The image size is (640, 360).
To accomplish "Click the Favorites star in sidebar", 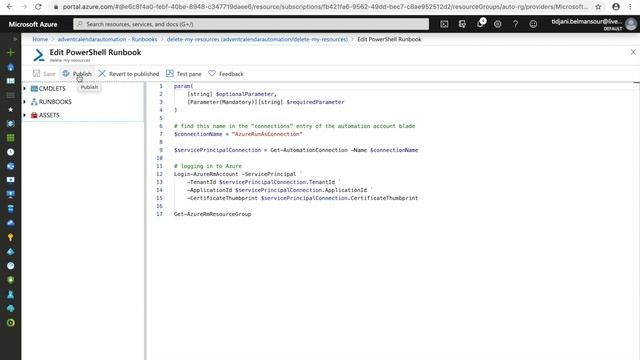I will [11, 109].
